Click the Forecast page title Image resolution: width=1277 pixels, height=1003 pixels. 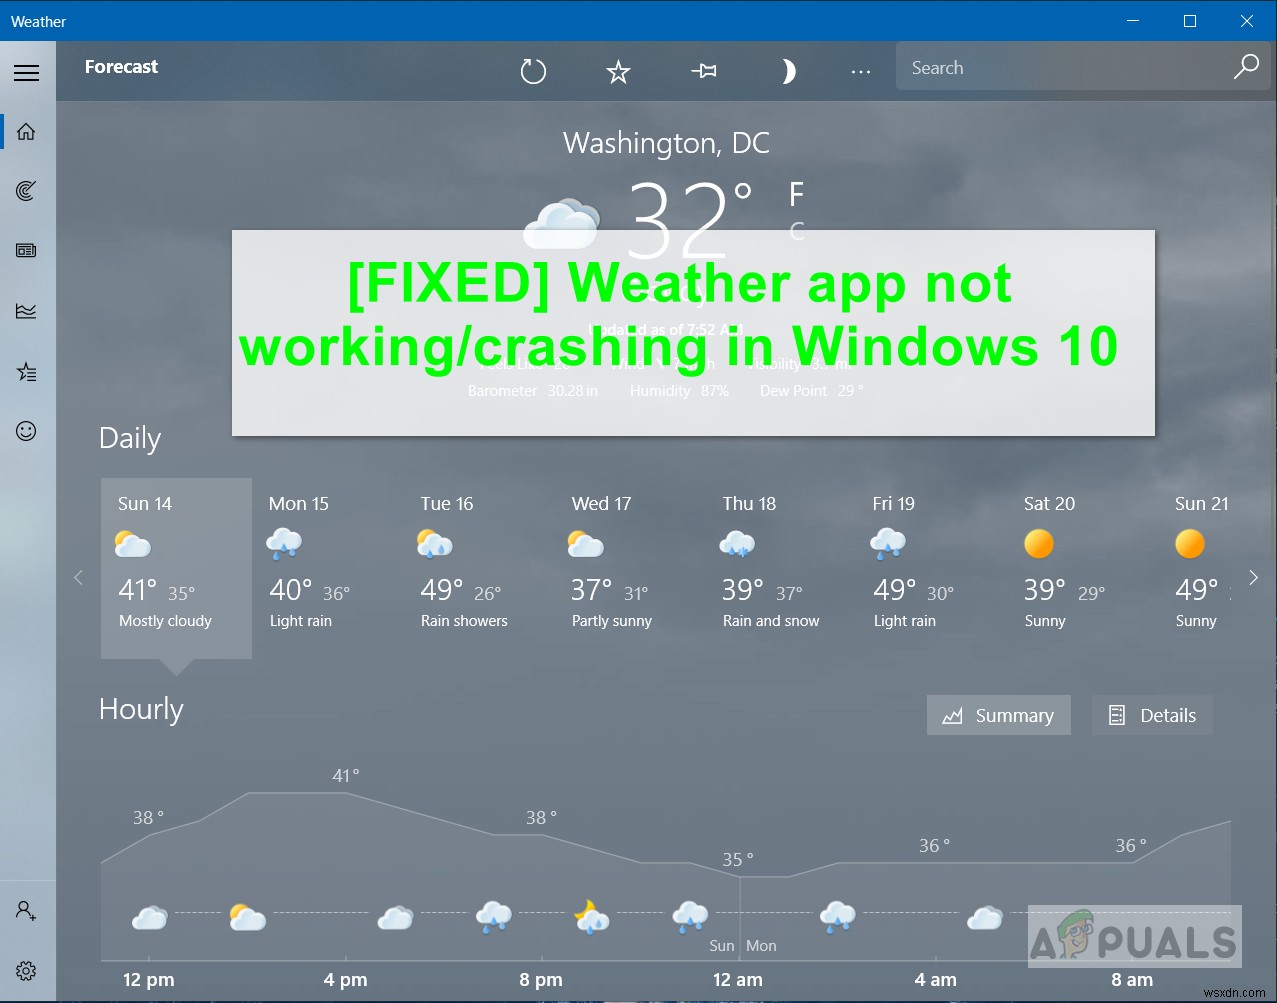point(121,67)
